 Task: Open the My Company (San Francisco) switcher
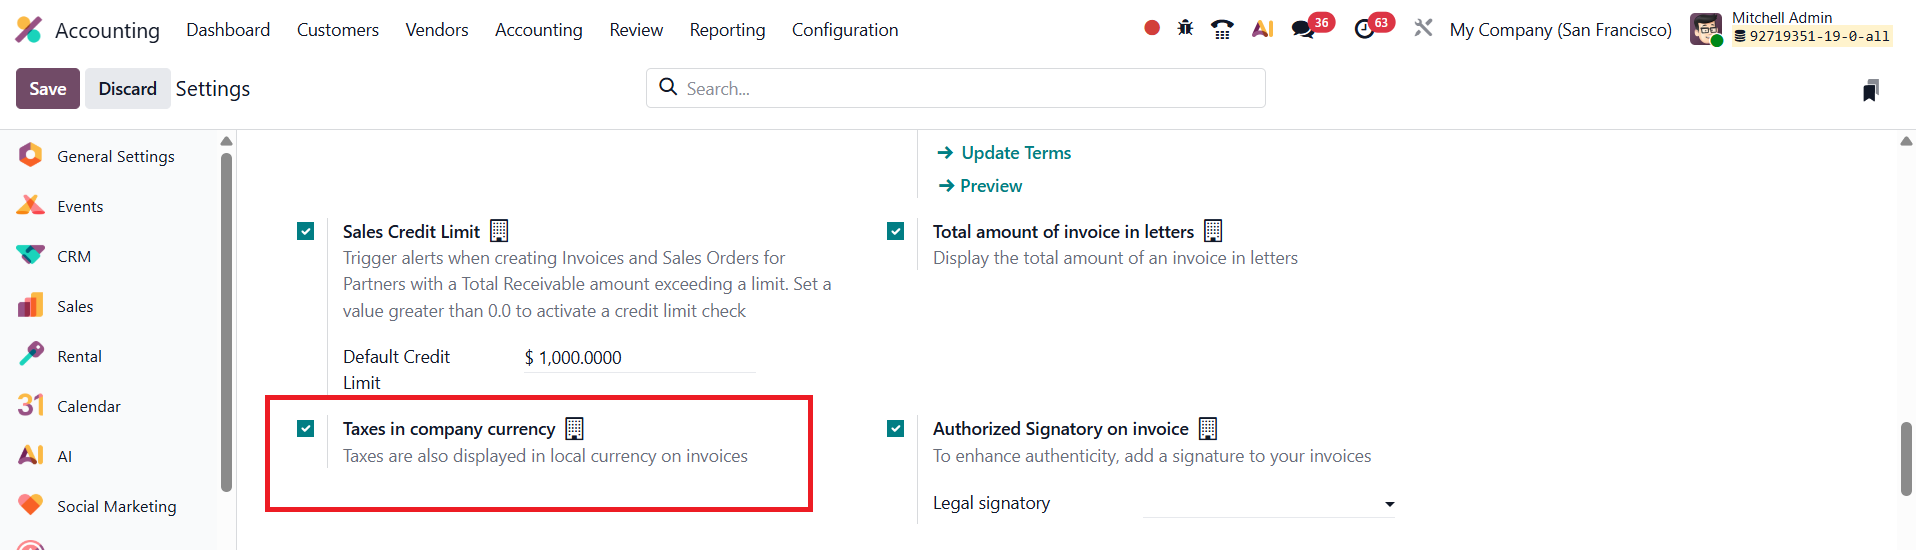1560,30
